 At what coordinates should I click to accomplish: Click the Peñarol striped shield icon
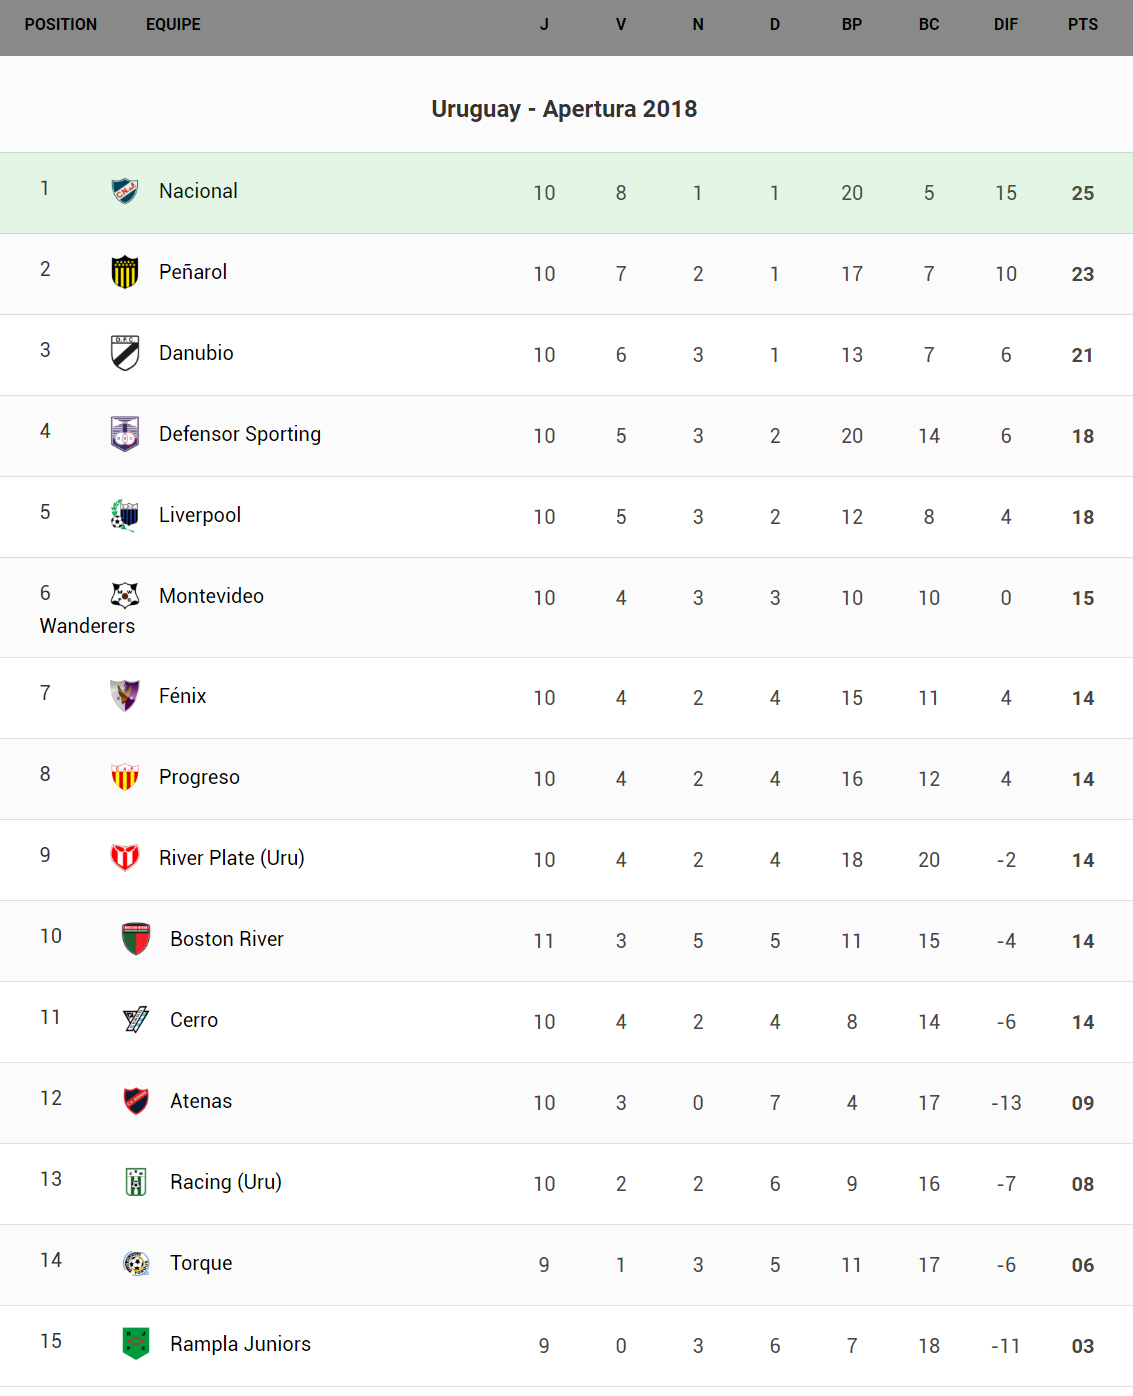pos(125,271)
